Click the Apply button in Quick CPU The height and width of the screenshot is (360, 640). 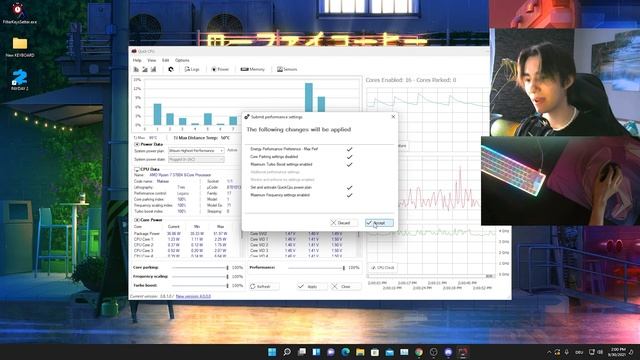(312, 287)
